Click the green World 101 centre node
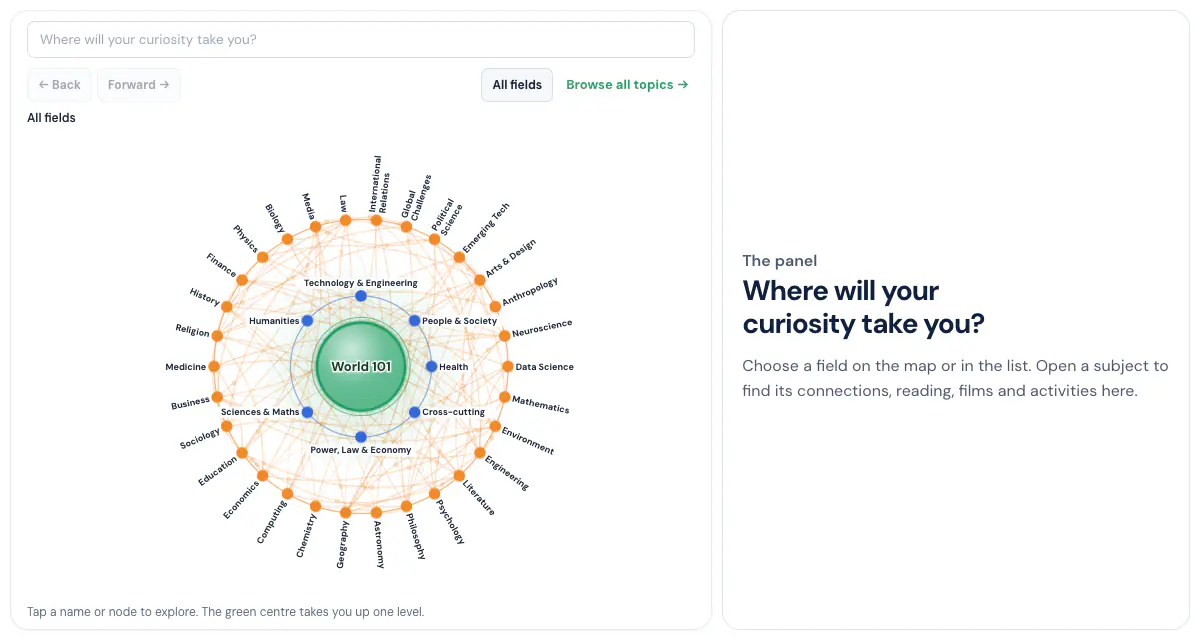1200x640 pixels. pyautogui.click(x=361, y=366)
